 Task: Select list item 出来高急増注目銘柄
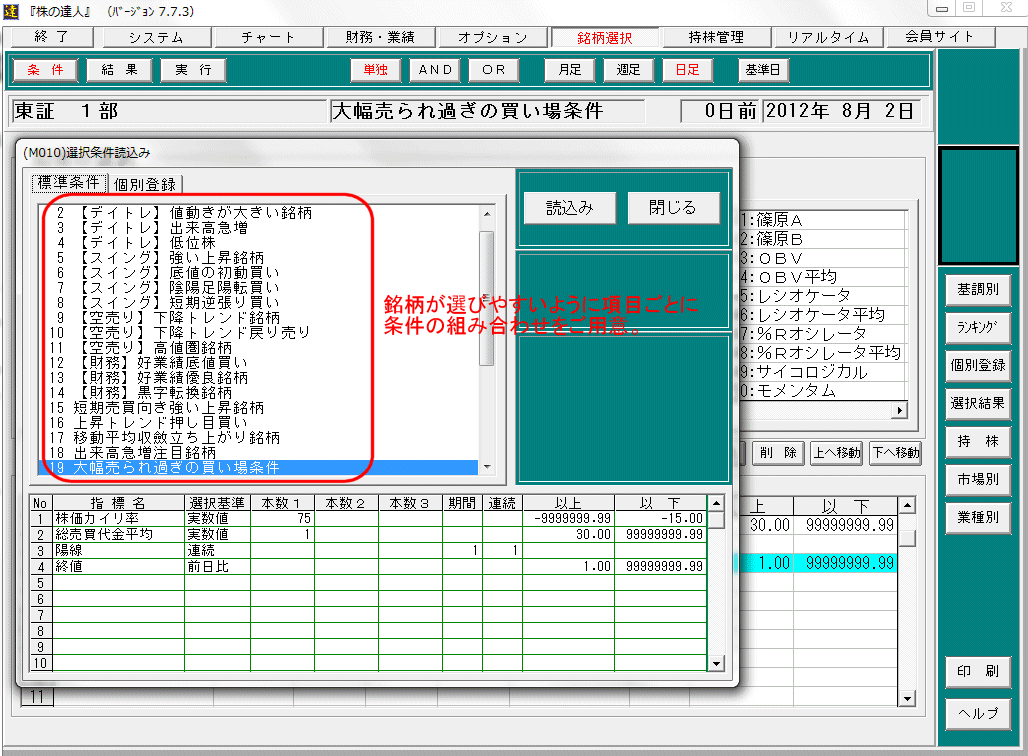pyautogui.click(x=144, y=453)
